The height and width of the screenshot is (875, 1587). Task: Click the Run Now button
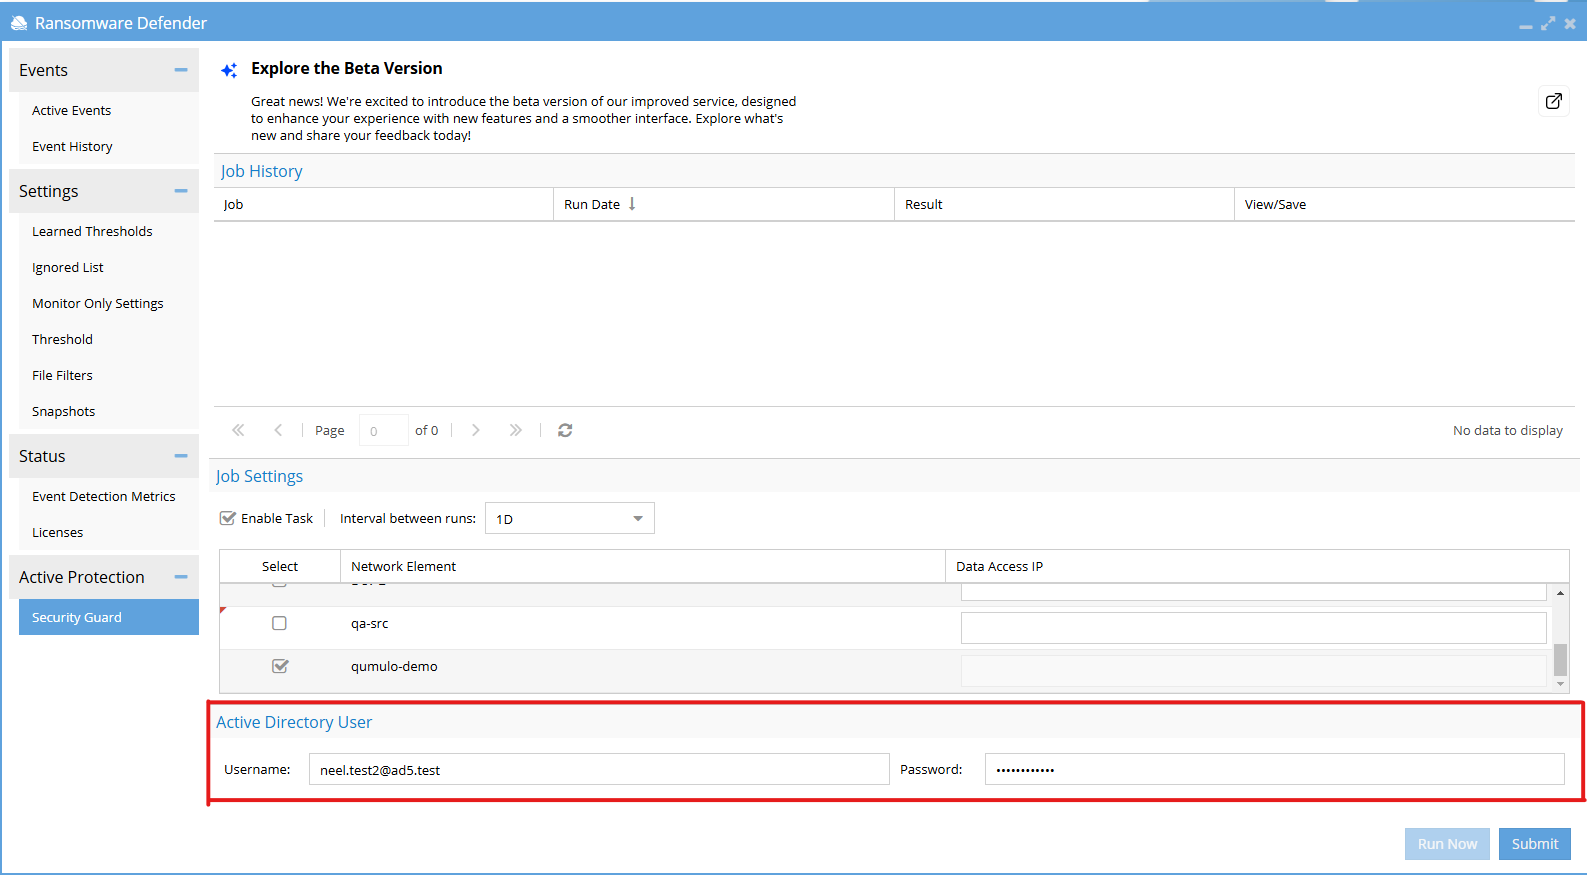coord(1447,844)
